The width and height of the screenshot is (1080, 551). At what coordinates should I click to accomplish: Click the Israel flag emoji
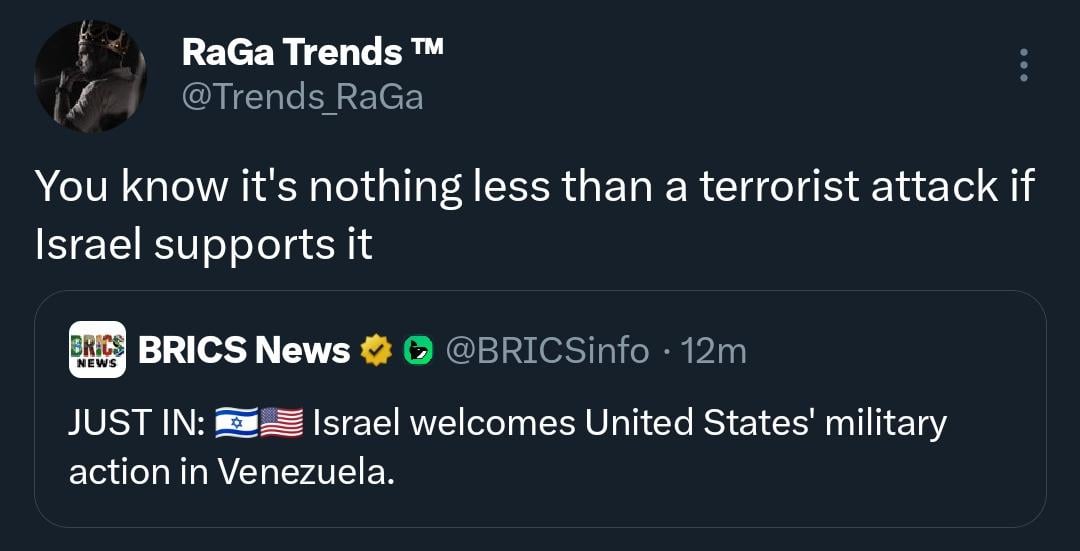[x=236, y=424]
